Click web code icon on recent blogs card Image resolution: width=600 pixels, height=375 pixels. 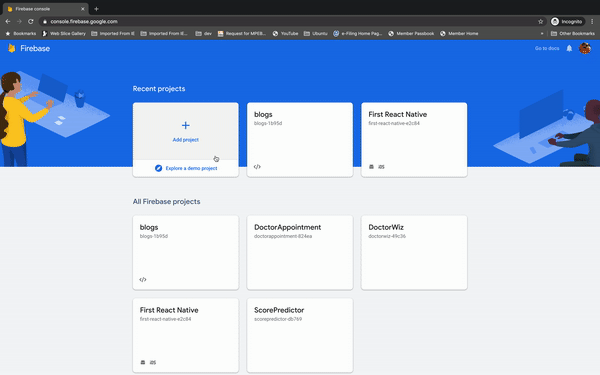tap(257, 166)
